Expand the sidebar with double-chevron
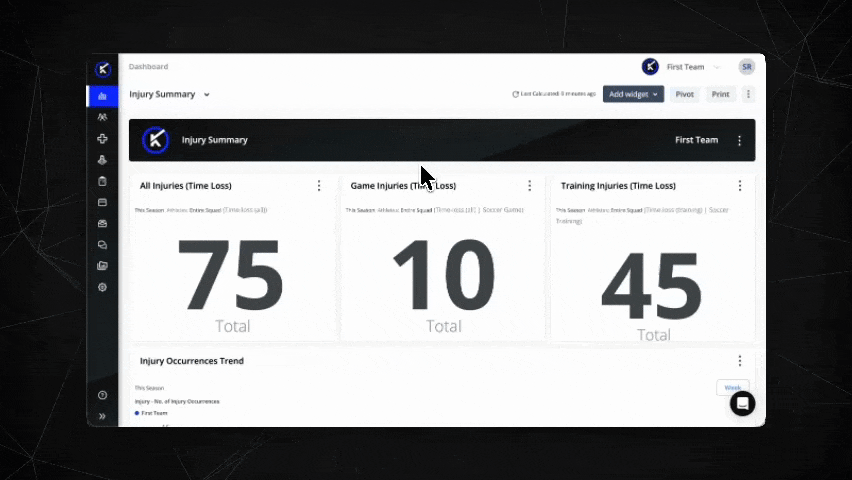Viewport: 852px width, 480px height. 102,416
